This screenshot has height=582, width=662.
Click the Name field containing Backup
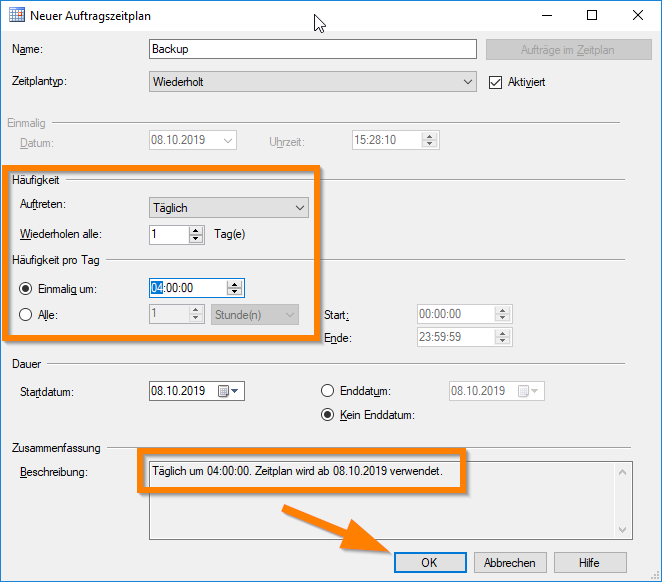pos(313,49)
